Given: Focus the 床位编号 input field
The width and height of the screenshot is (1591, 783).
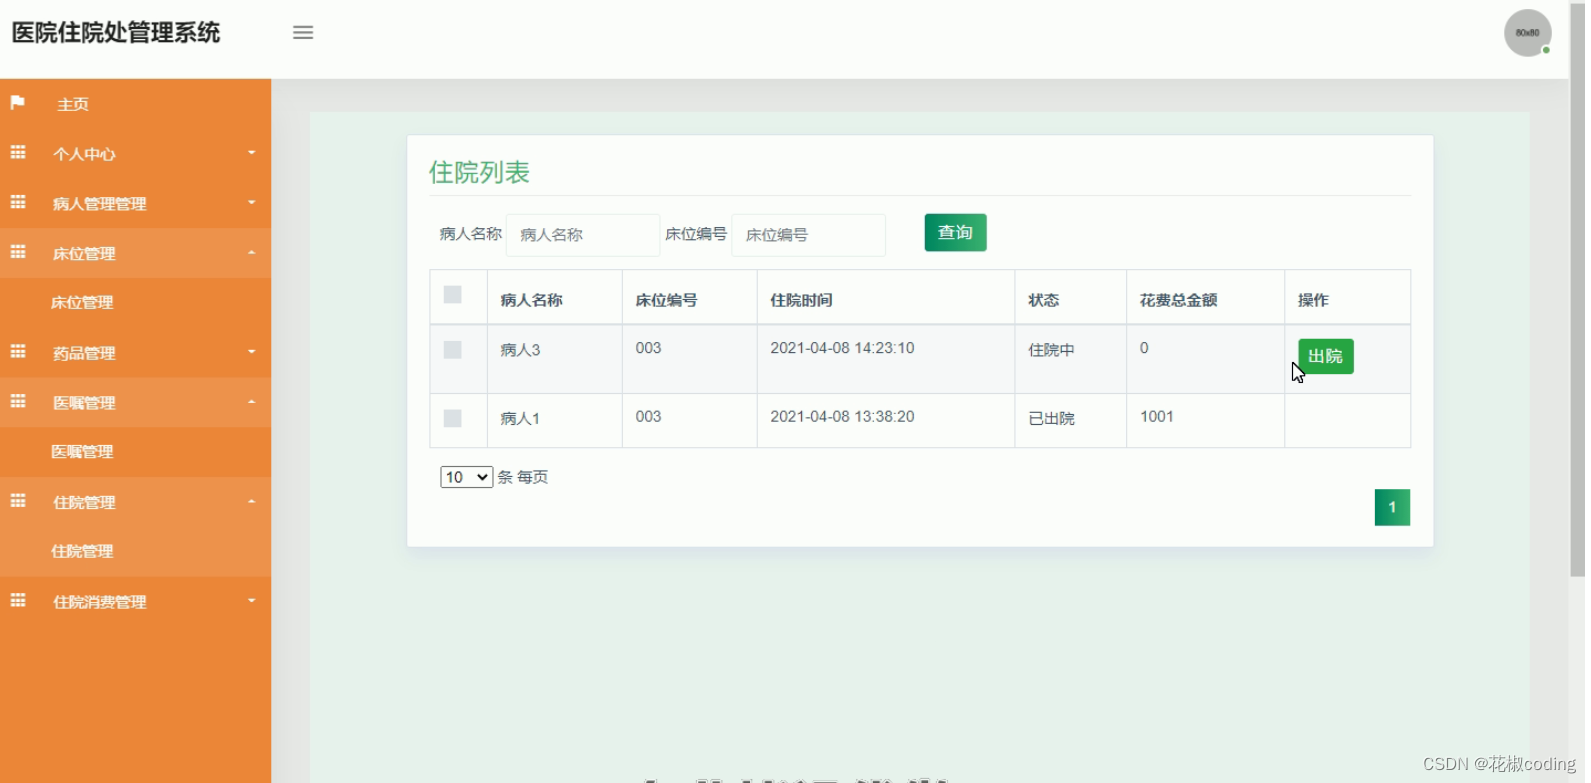Looking at the screenshot, I should (808, 235).
